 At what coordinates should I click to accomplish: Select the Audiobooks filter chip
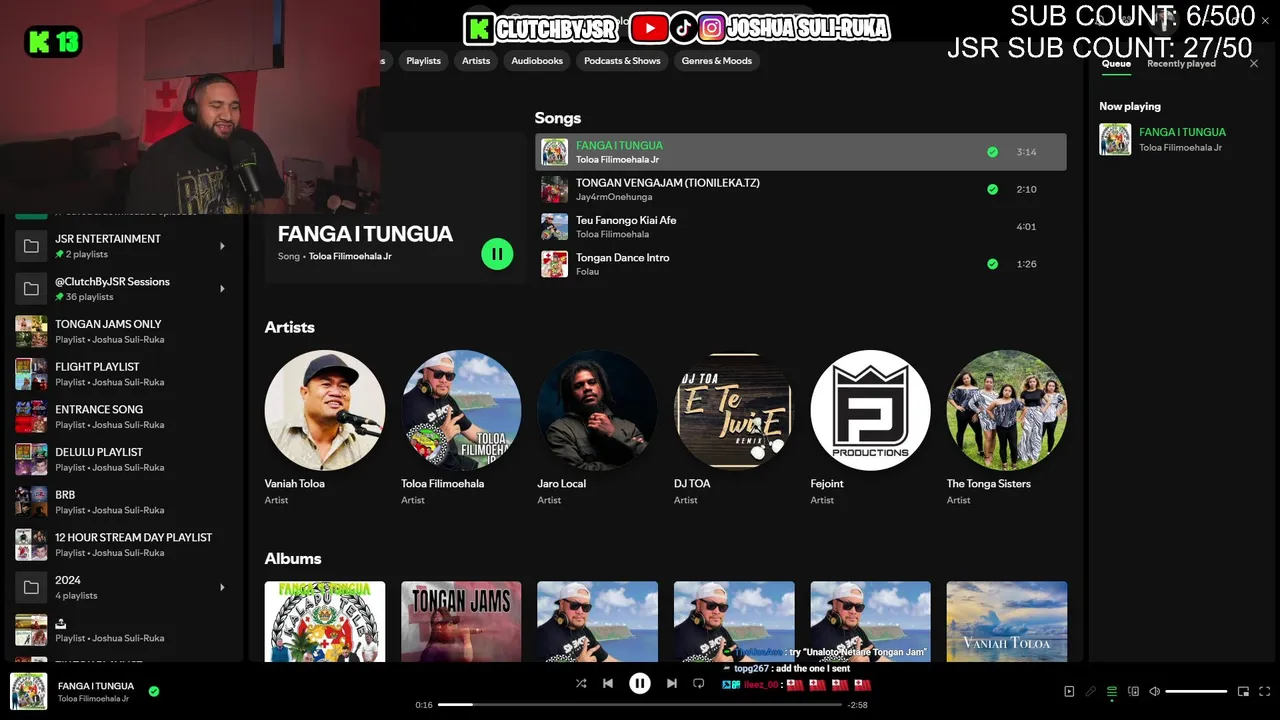coord(537,61)
